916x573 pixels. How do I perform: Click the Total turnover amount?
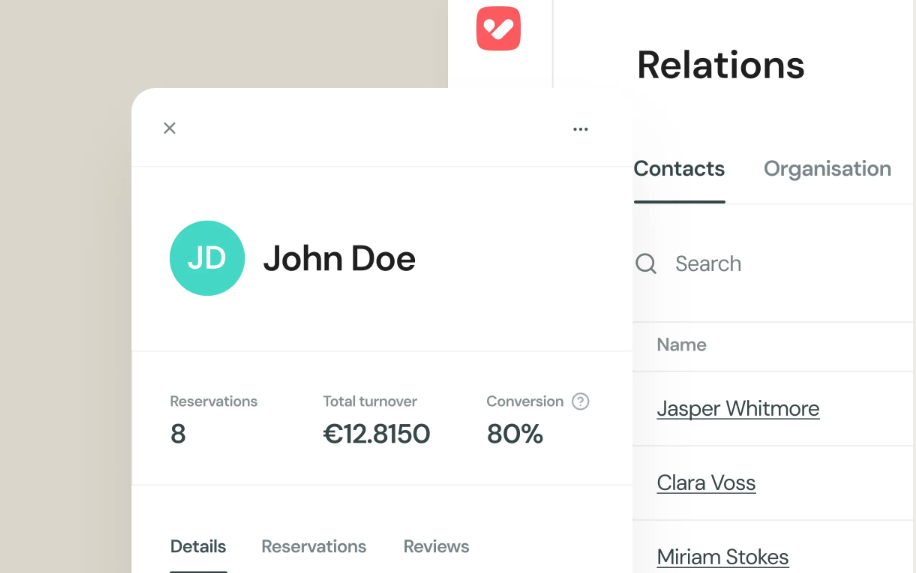[x=376, y=434]
